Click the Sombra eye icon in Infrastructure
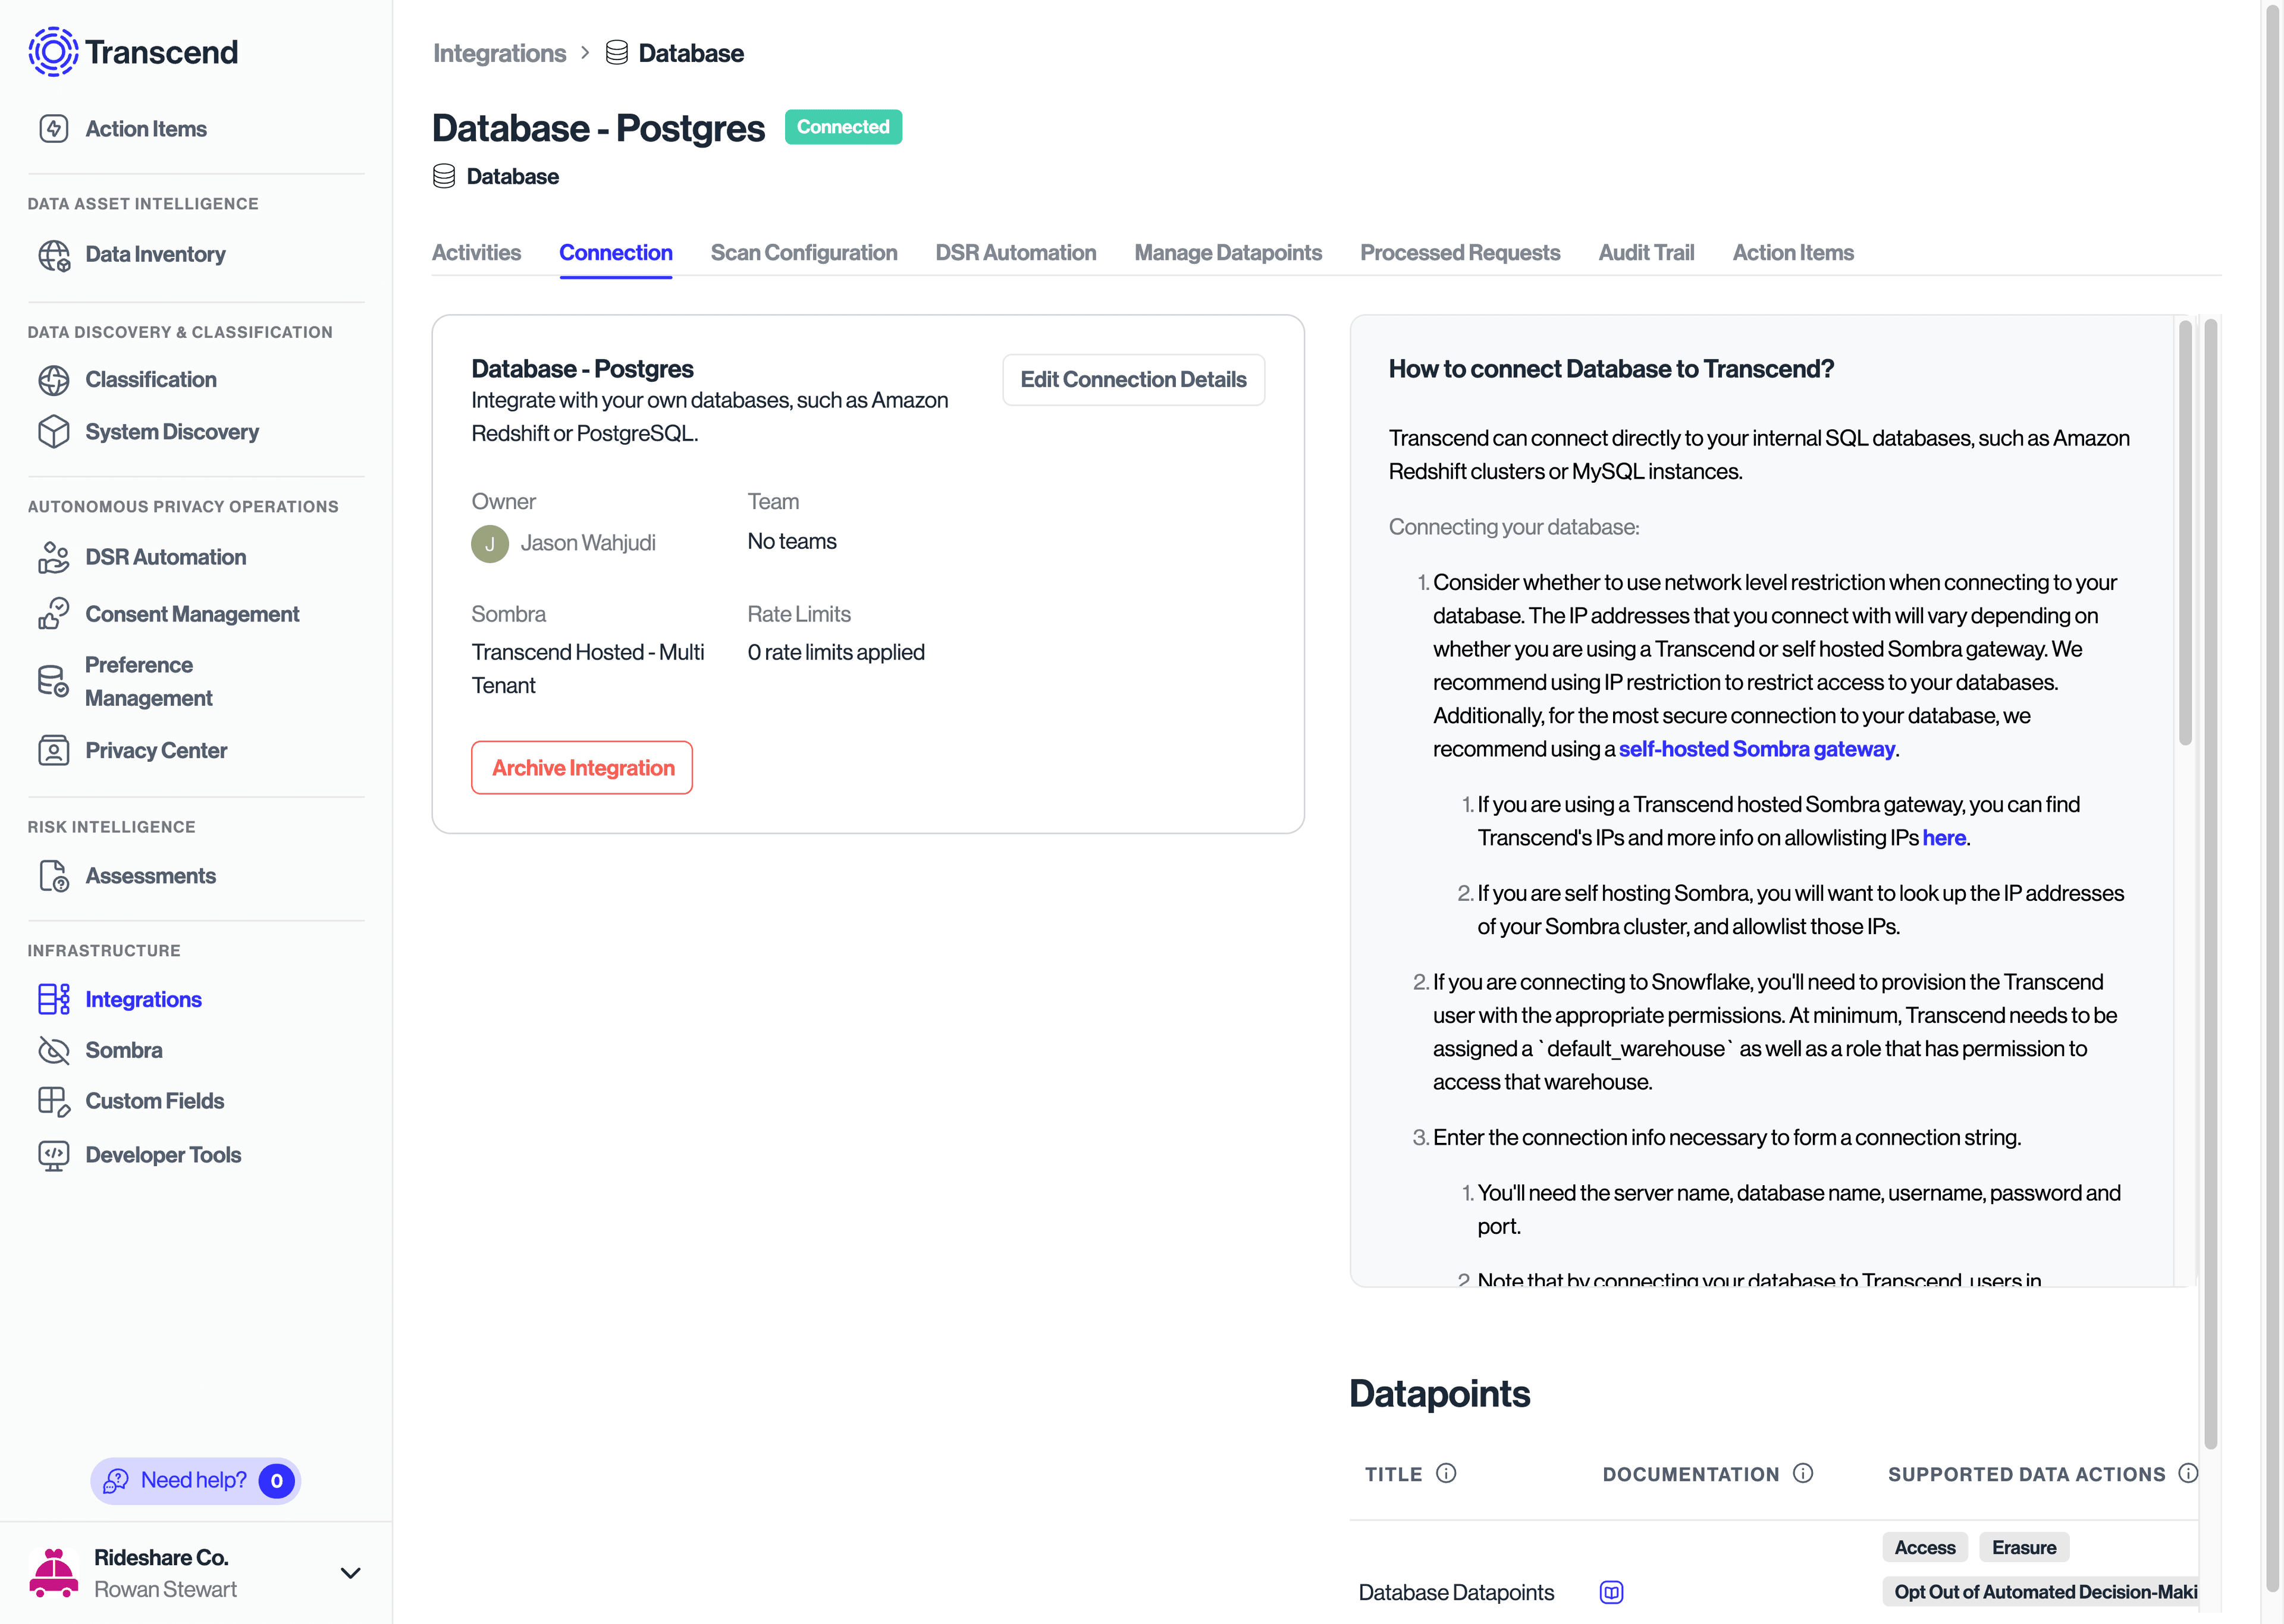This screenshot has width=2284, height=1624. click(x=55, y=1050)
